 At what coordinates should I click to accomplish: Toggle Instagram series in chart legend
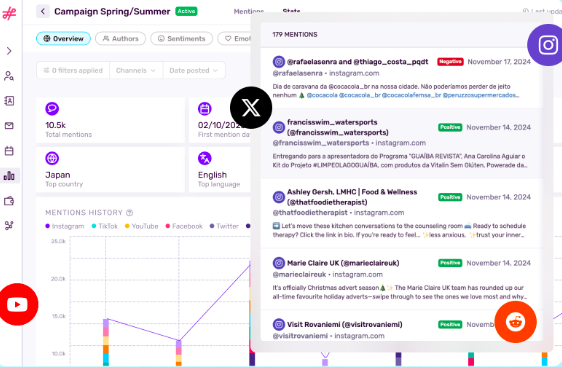[65, 226]
